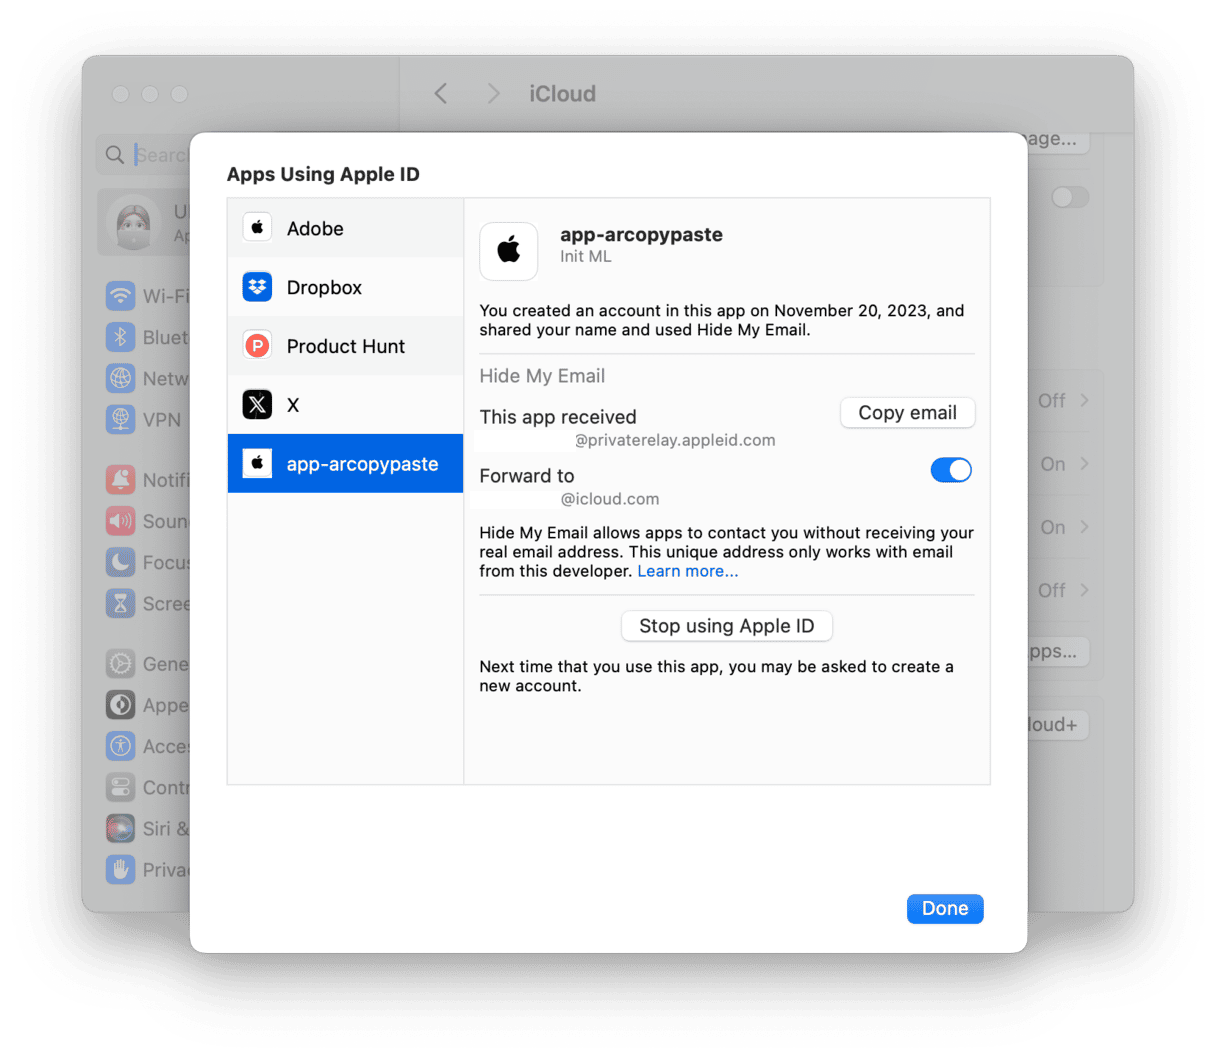Open Bluetooth icon in System Settings sidebar

click(120, 337)
